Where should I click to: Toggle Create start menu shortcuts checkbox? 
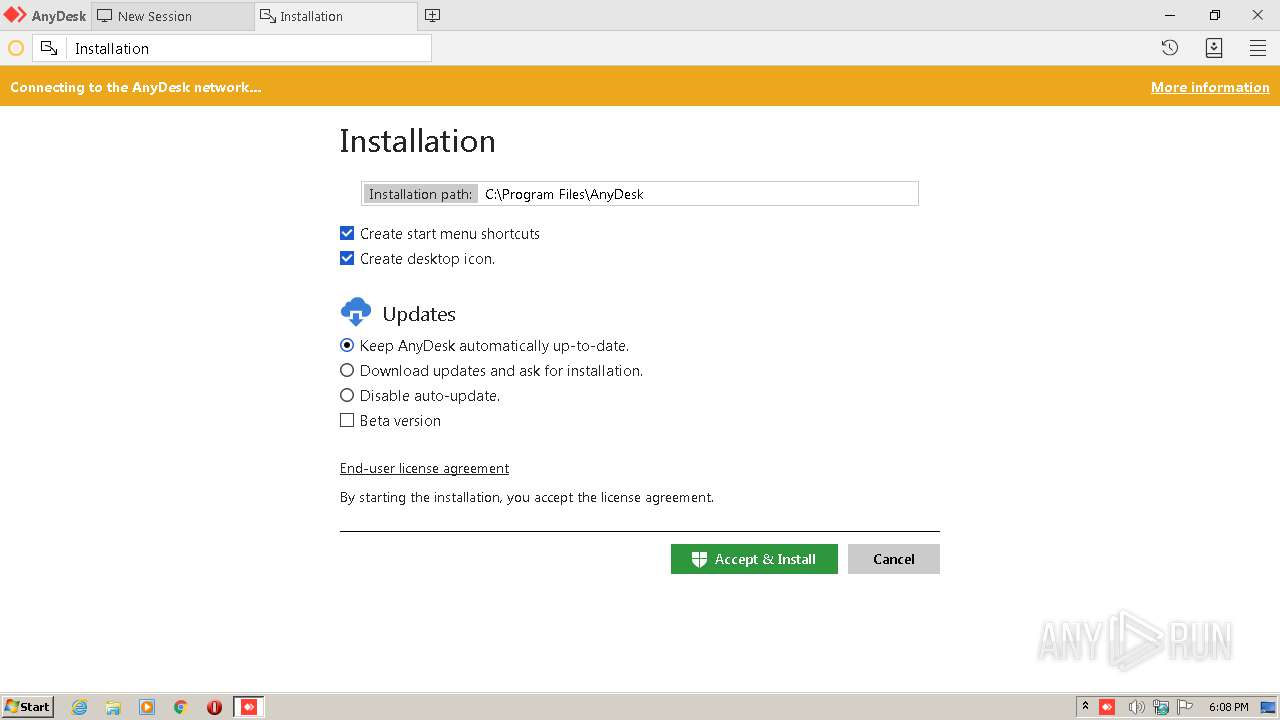[x=347, y=233]
